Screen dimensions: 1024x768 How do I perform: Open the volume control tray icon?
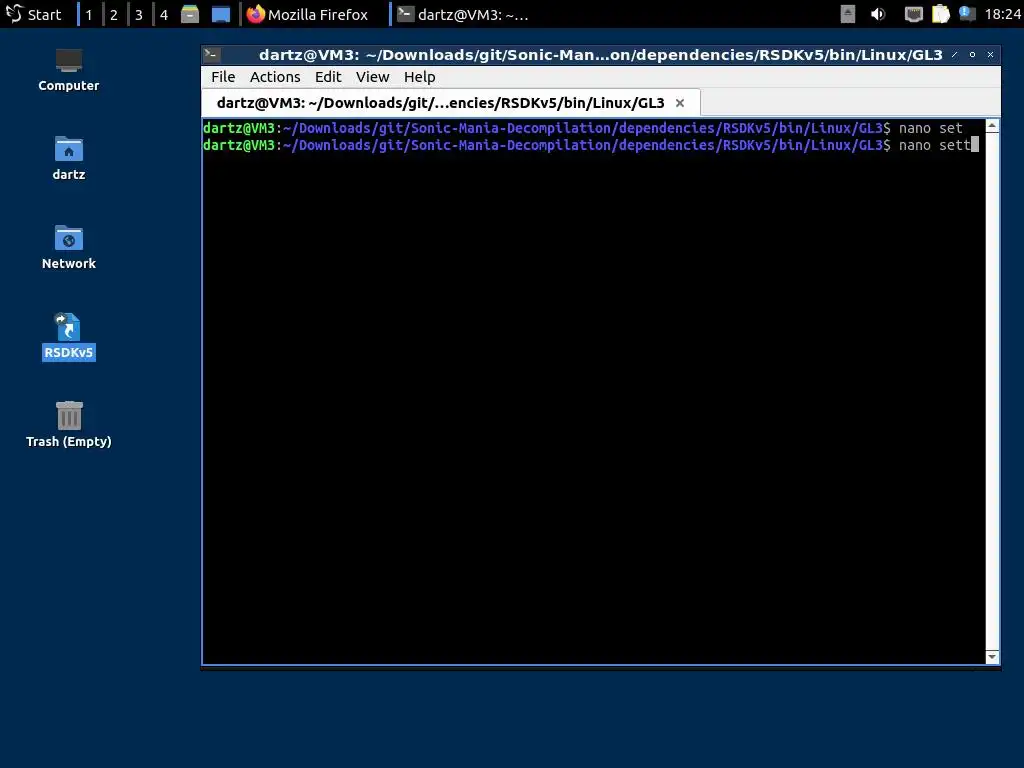point(878,14)
